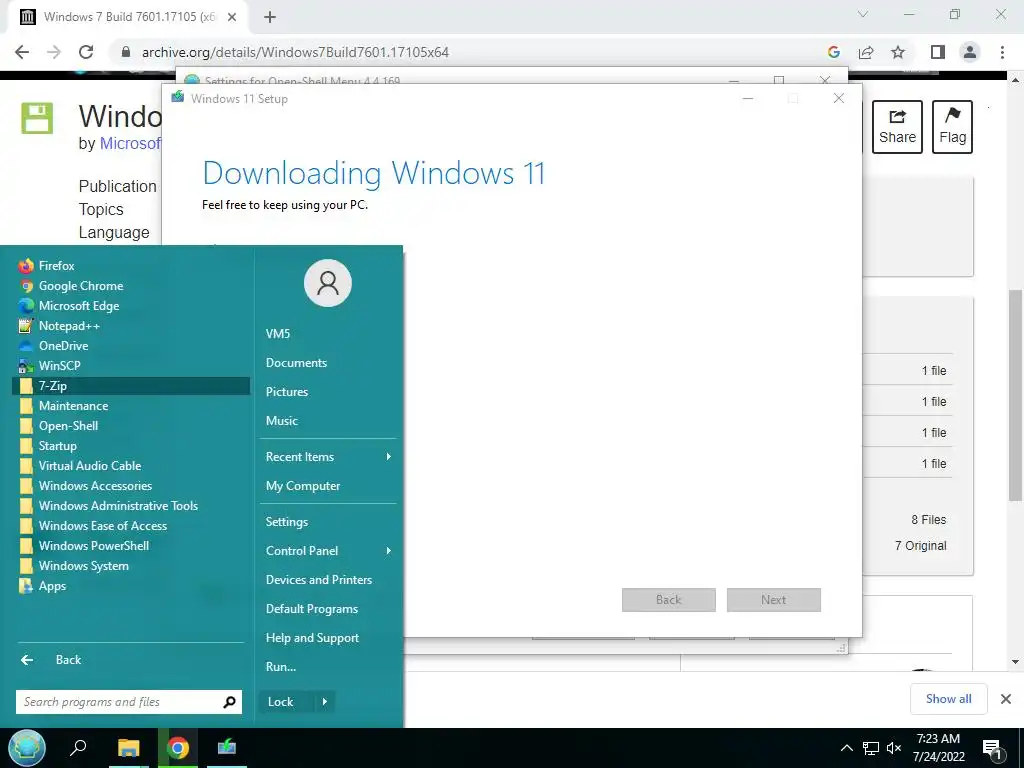This screenshot has height=768, width=1024.
Task: Open My Computer
Action: pos(328,486)
